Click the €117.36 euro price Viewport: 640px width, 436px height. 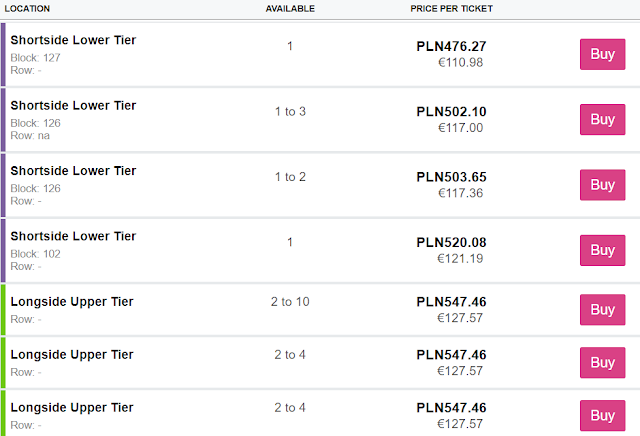(x=460, y=193)
